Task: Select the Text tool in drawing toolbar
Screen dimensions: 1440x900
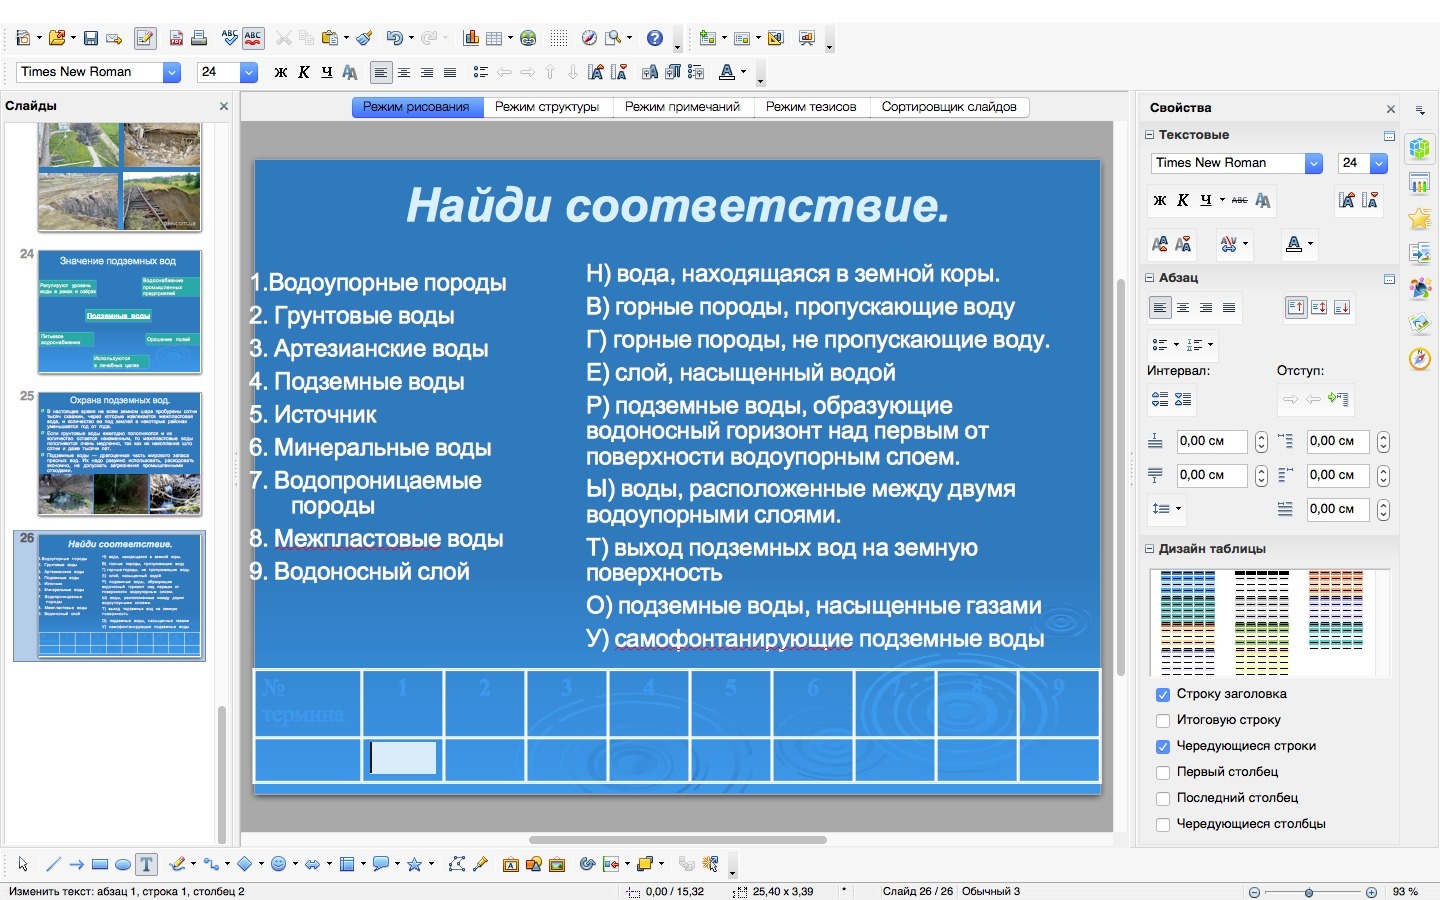Action: tap(146, 864)
